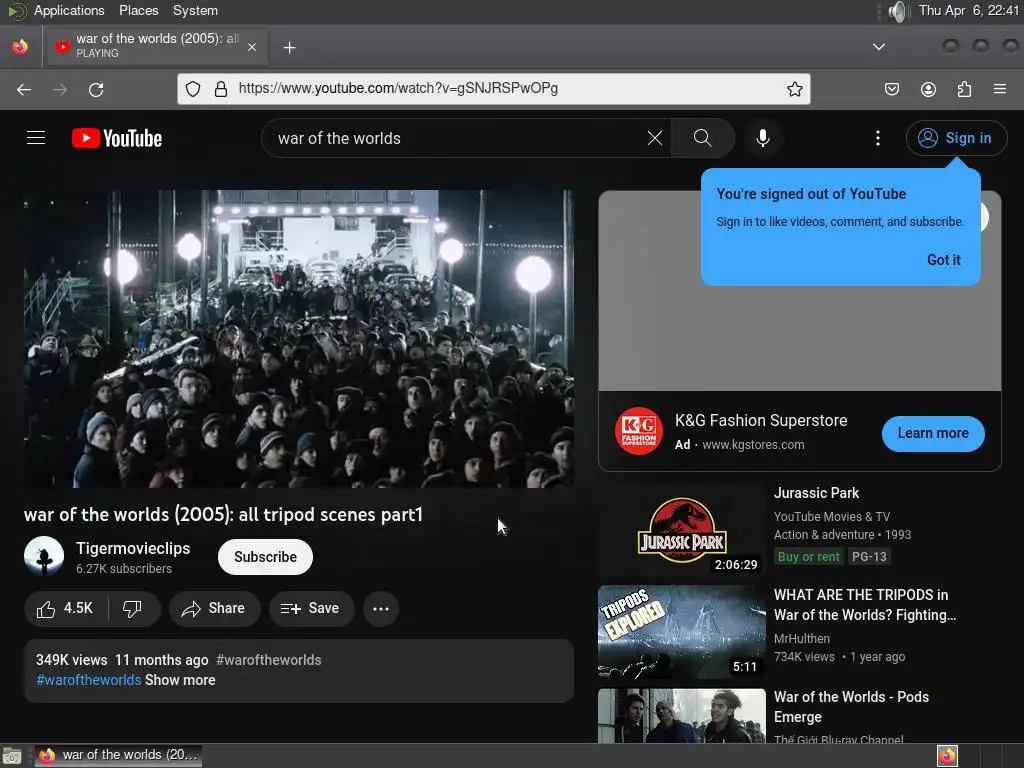Open Tripods Explored video thumbnail
The image size is (1024, 768).
[x=681, y=632]
